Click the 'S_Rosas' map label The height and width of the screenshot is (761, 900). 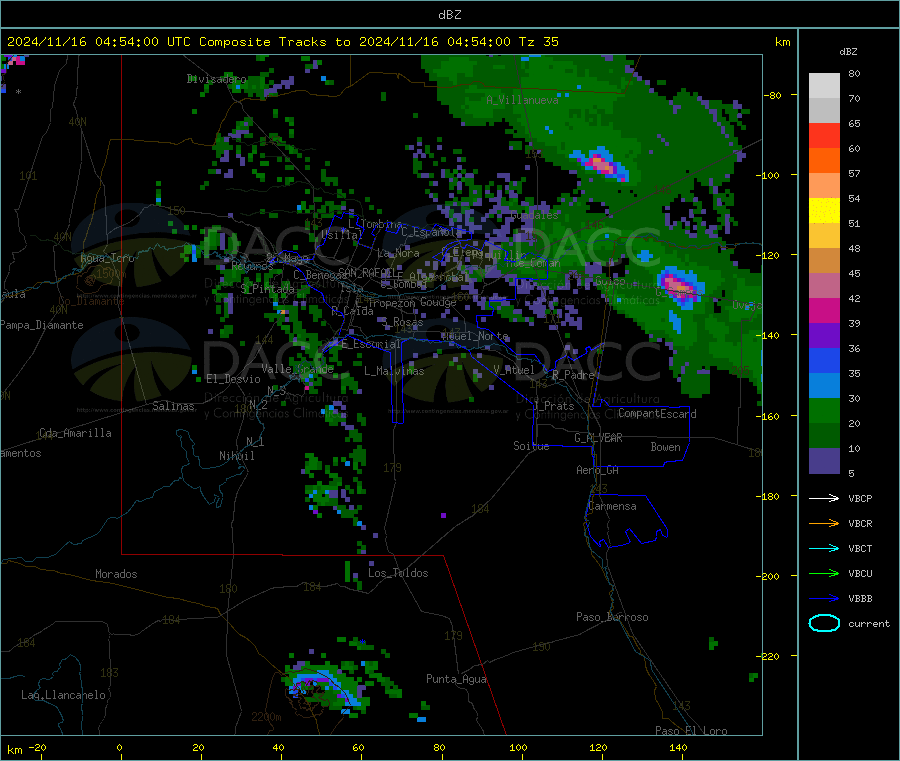[x=402, y=322]
